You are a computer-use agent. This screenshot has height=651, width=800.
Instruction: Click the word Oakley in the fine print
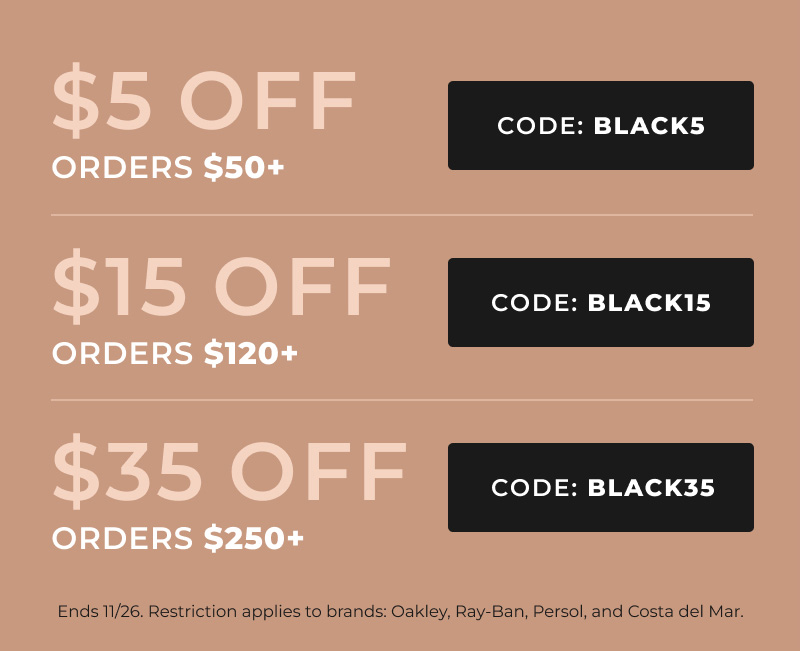pos(420,611)
